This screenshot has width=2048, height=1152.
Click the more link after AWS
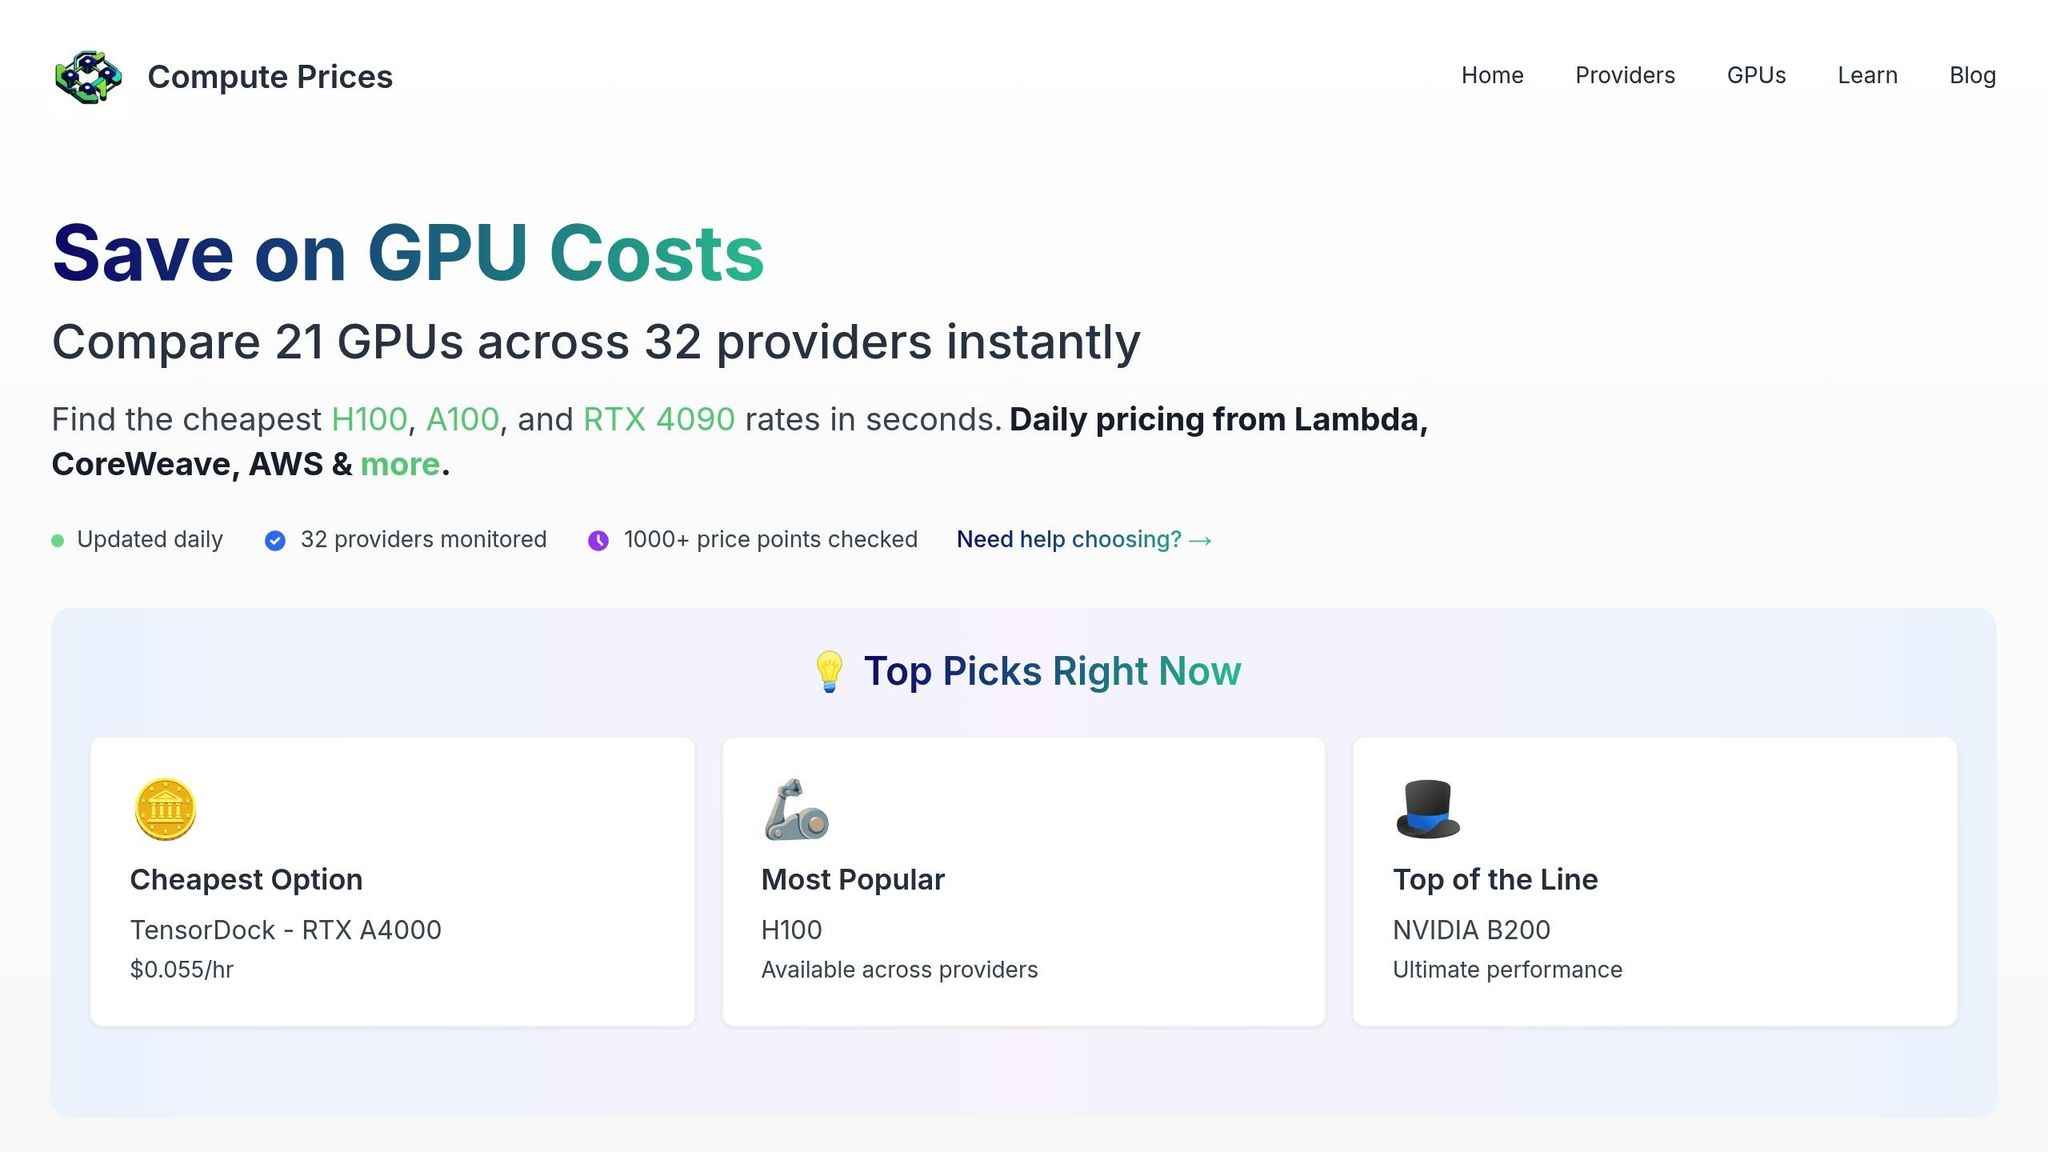tap(399, 463)
